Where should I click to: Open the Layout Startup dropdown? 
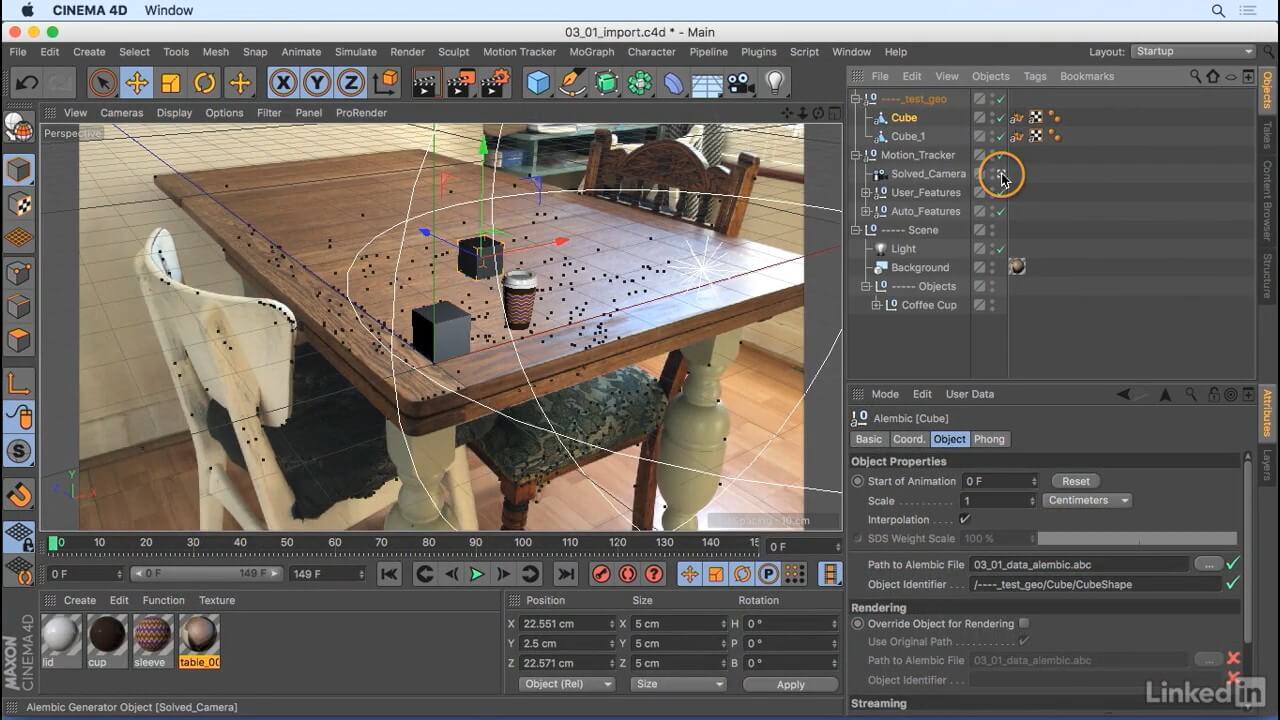click(1193, 52)
